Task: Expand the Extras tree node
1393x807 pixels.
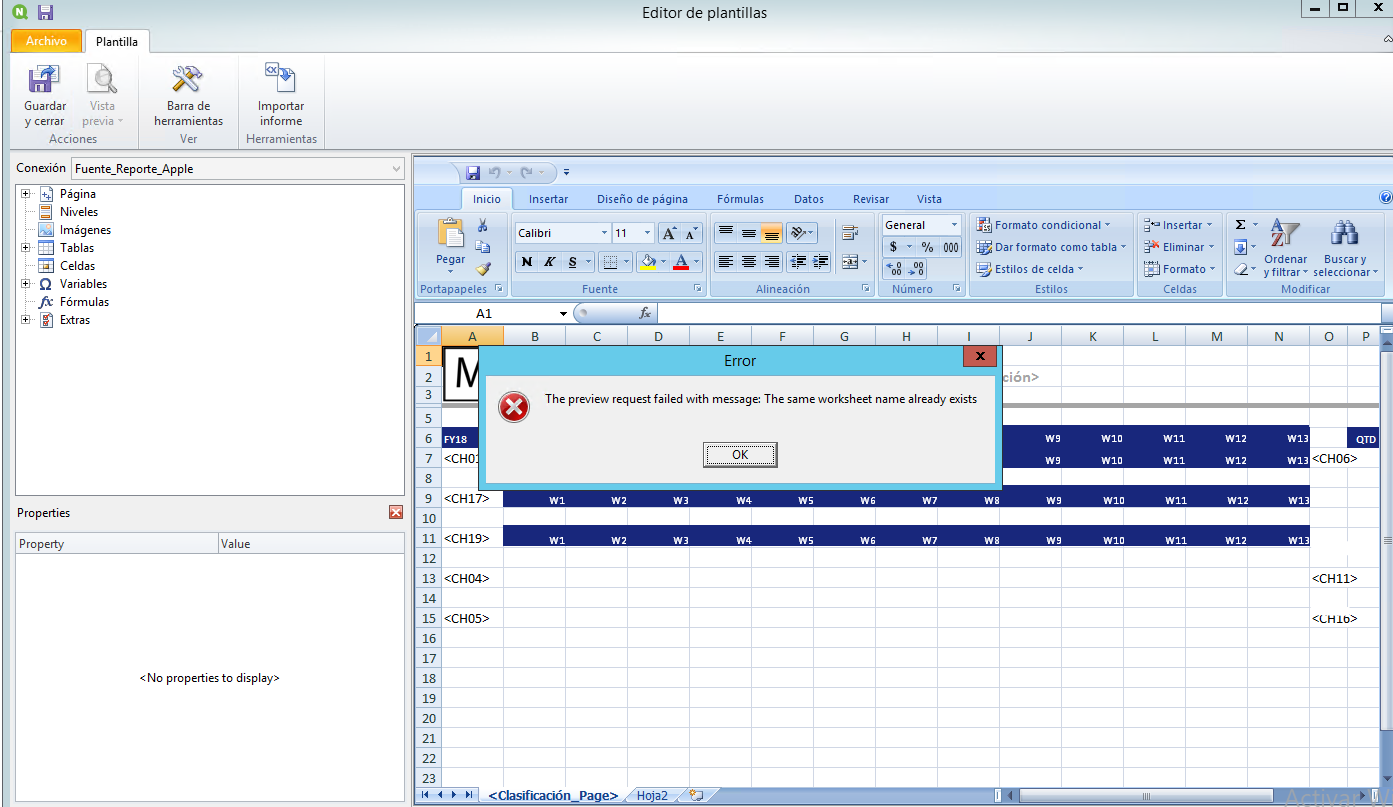Action: coord(26,320)
